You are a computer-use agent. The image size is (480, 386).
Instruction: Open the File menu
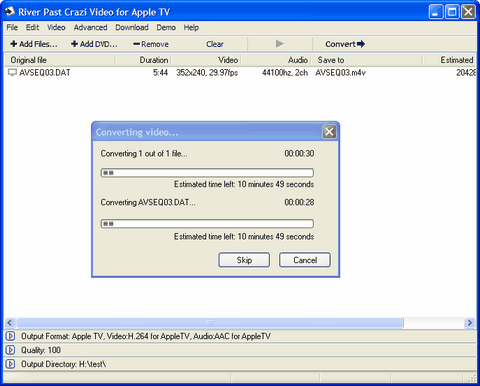pyautogui.click(x=12, y=27)
